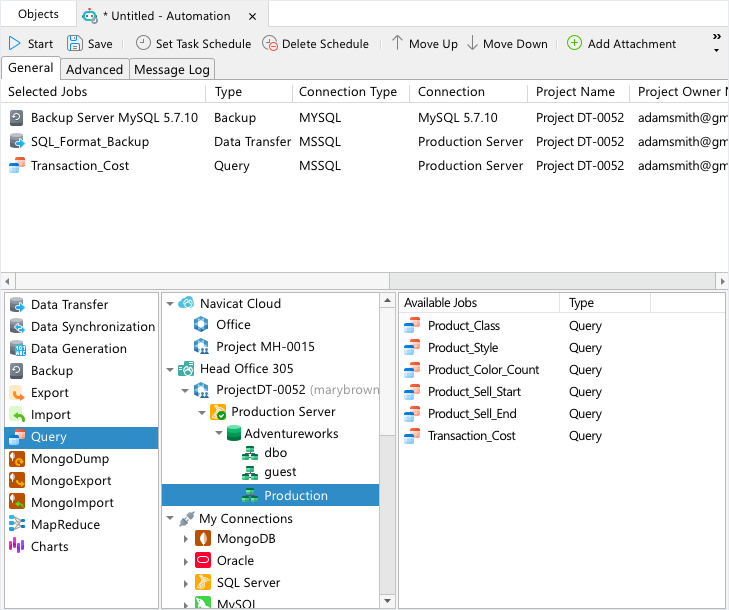Open Set Task Schedule

(x=193, y=44)
